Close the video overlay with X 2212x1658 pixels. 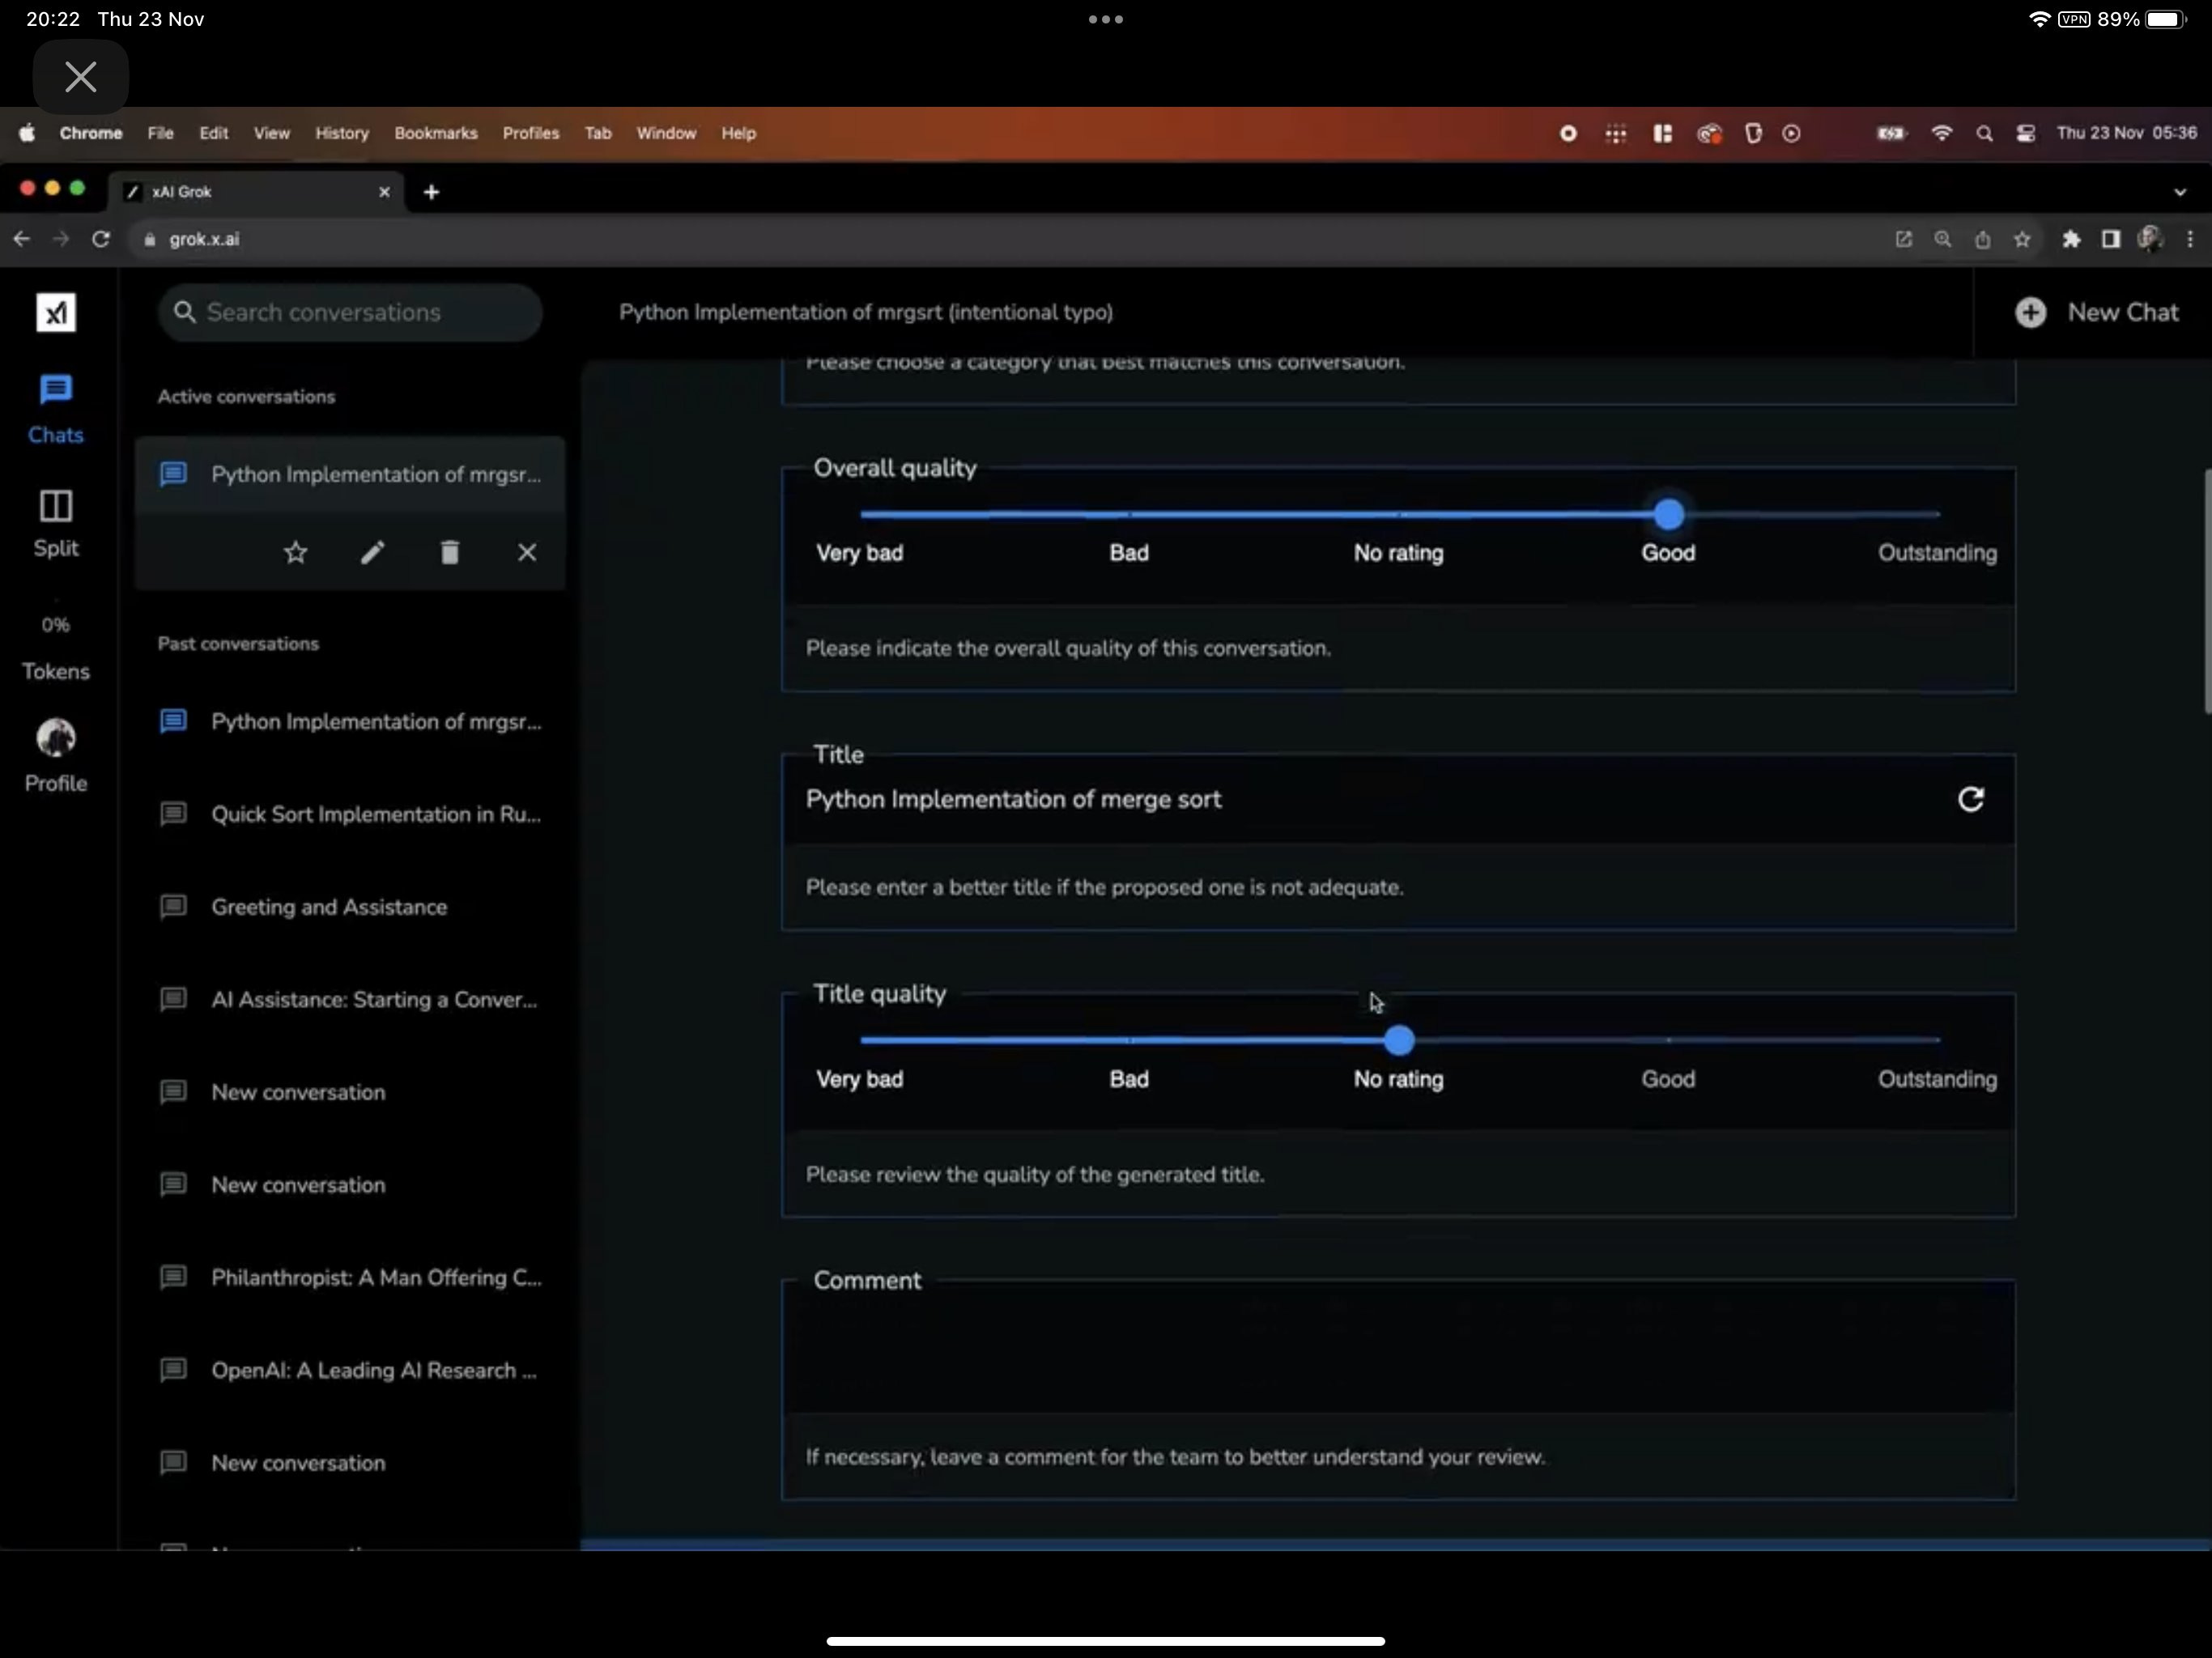[81, 77]
